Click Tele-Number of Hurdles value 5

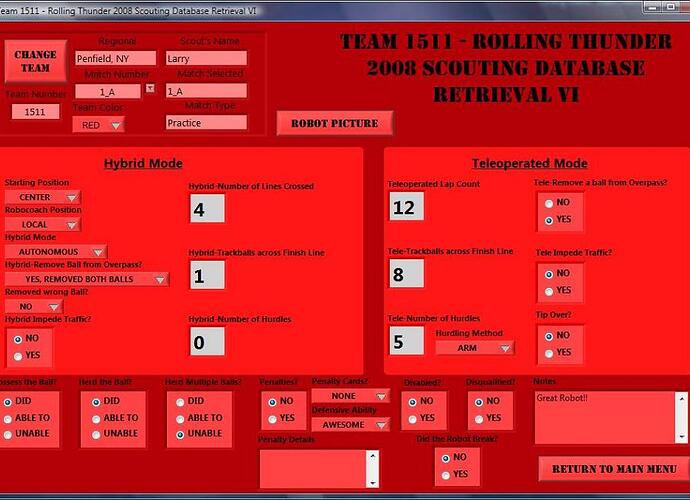[407, 340]
